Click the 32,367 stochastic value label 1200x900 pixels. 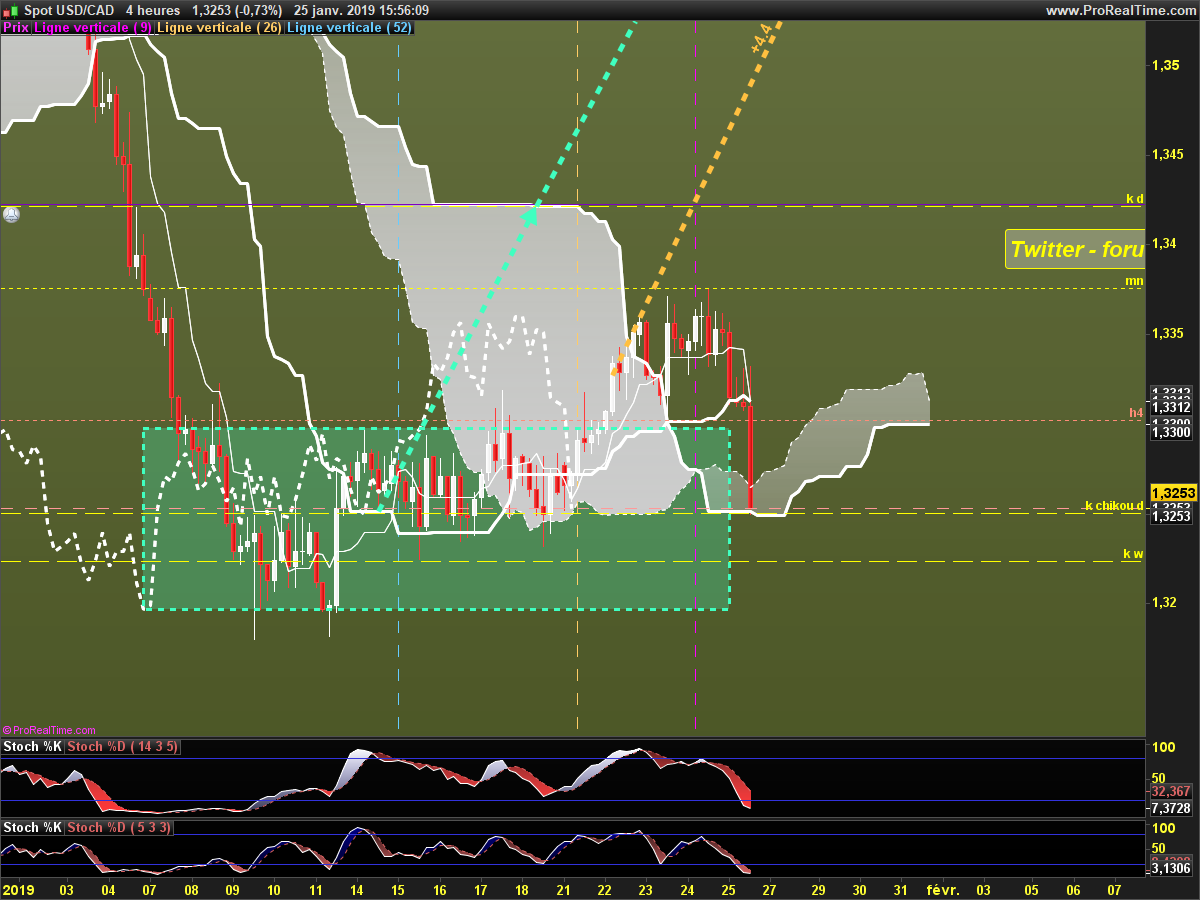[1171, 790]
